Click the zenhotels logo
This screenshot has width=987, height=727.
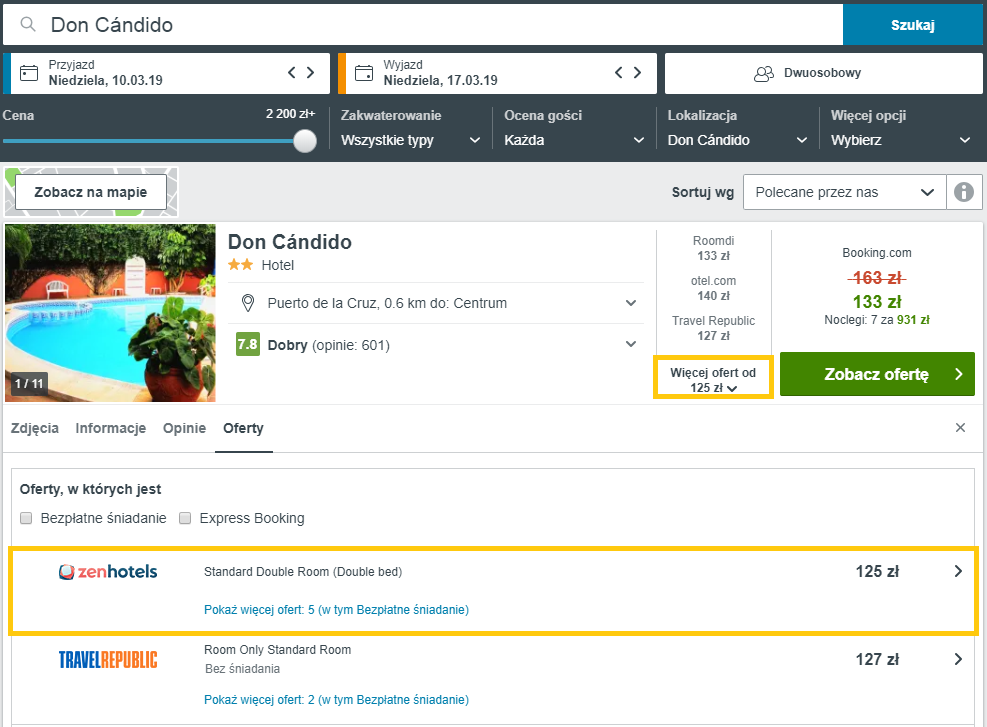tap(108, 572)
